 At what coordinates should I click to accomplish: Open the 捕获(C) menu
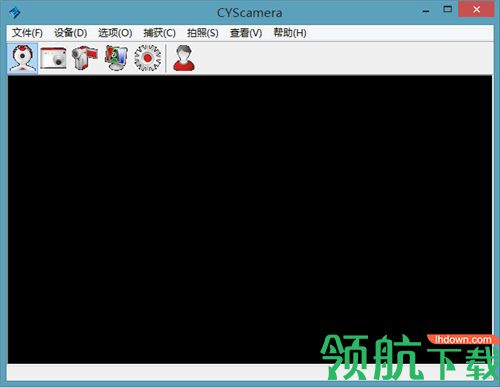tap(159, 33)
